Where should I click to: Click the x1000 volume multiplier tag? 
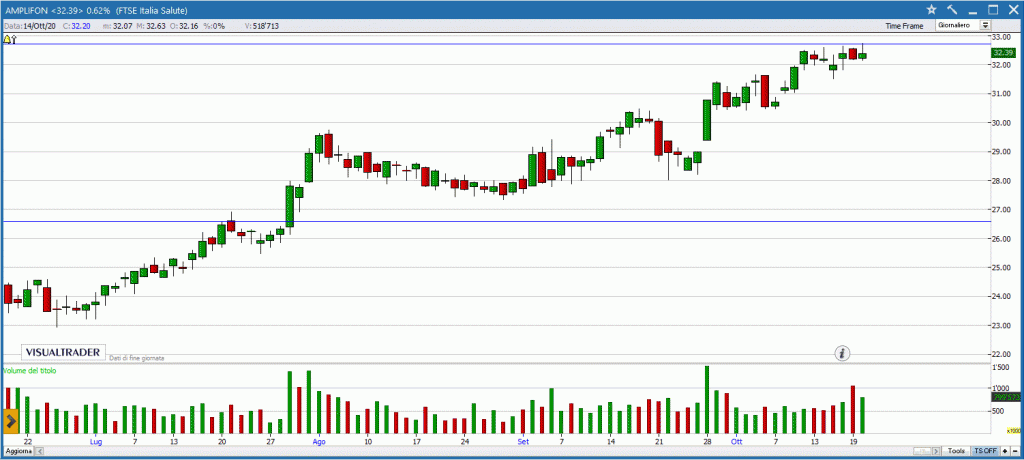(x=1013, y=431)
